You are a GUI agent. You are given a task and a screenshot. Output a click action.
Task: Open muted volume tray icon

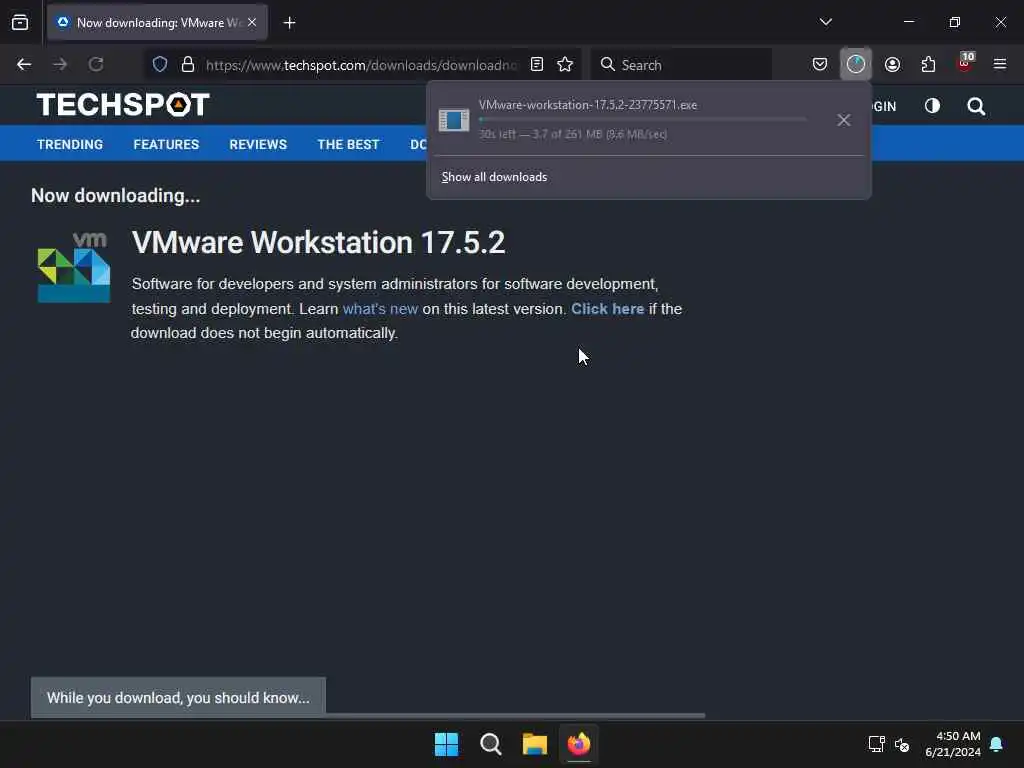pyautogui.click(x=902, y=744)
